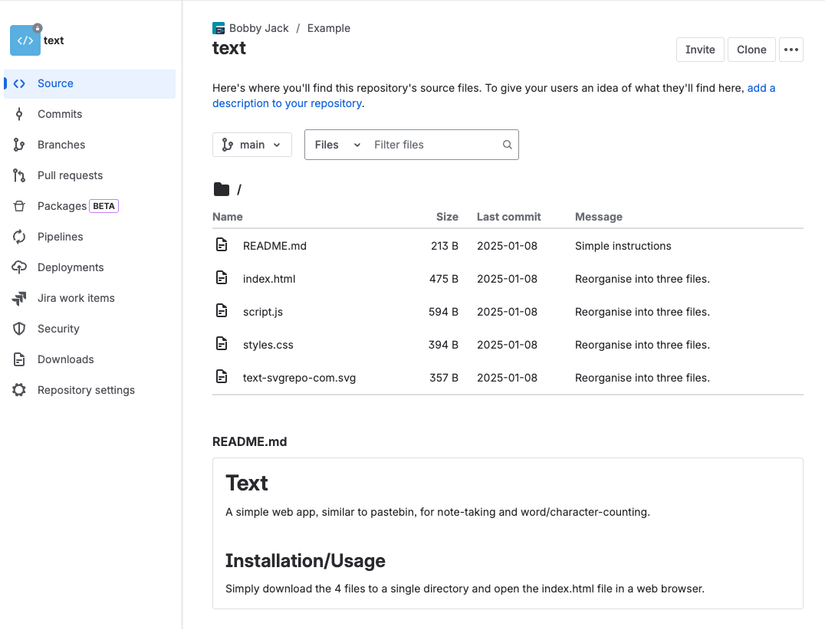Open the more options ellipsis menu
This screenshot has height=629, width=825.
tap(791, 49)
